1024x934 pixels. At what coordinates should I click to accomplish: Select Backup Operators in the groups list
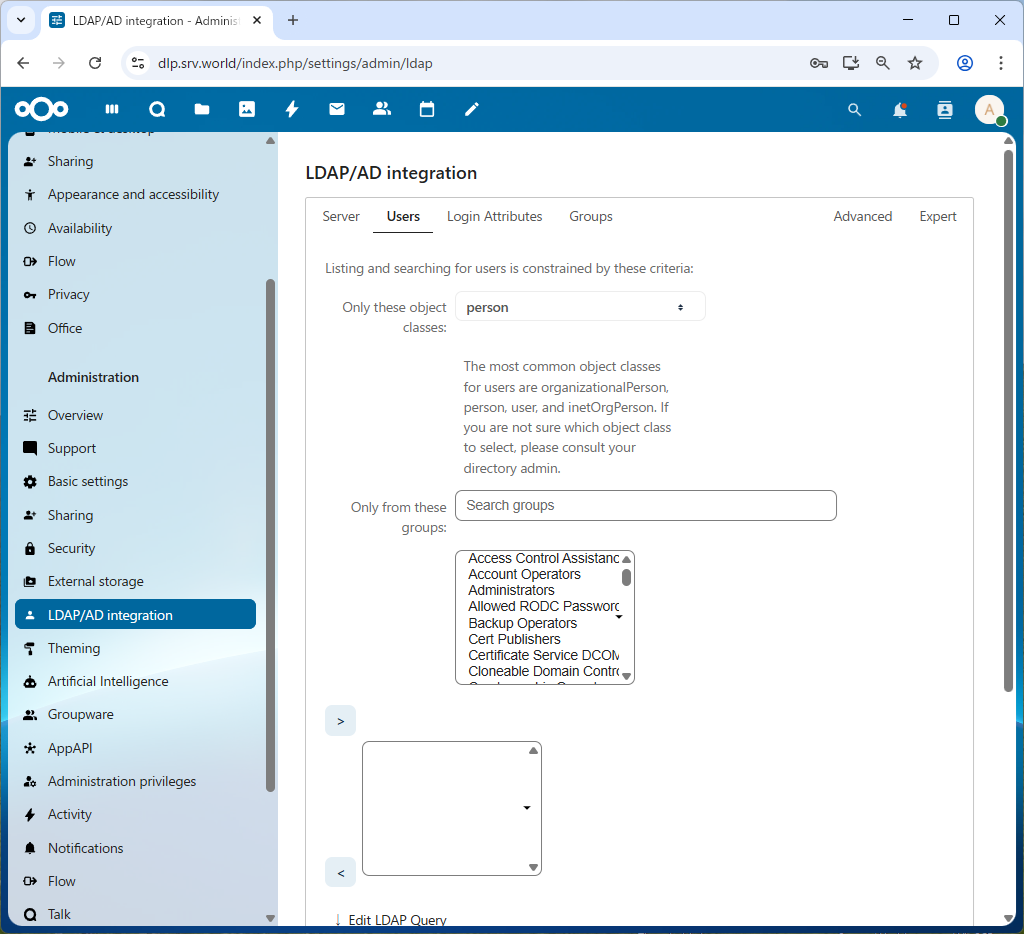[x=522, y=623]
